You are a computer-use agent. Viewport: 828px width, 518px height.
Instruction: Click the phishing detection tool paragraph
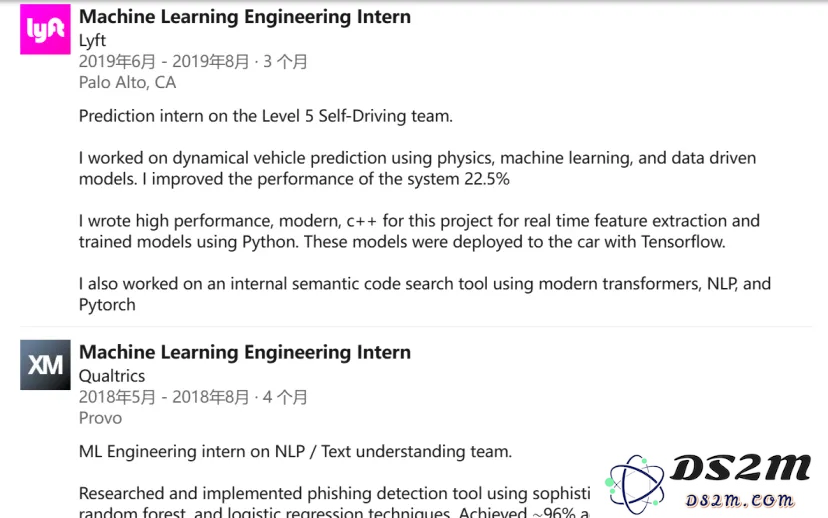(334, 502)
